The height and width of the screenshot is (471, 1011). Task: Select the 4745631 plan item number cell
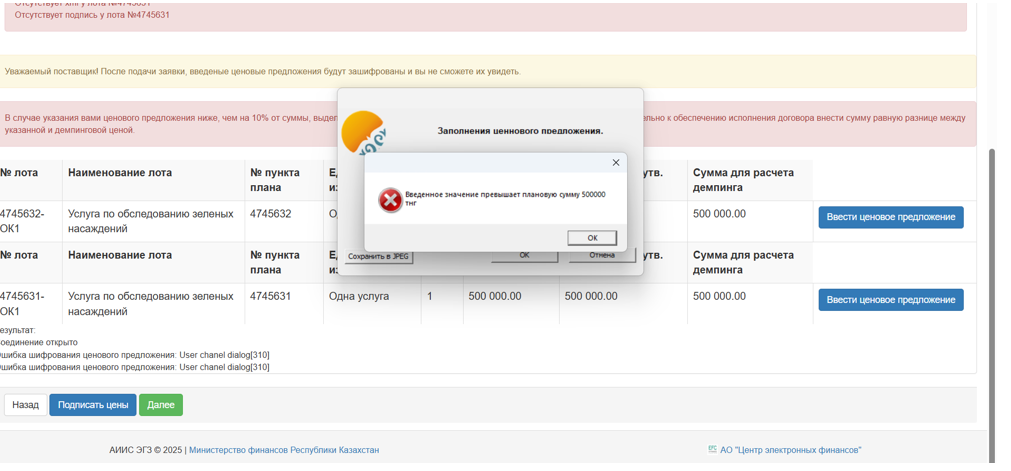[x=271, y=297]
